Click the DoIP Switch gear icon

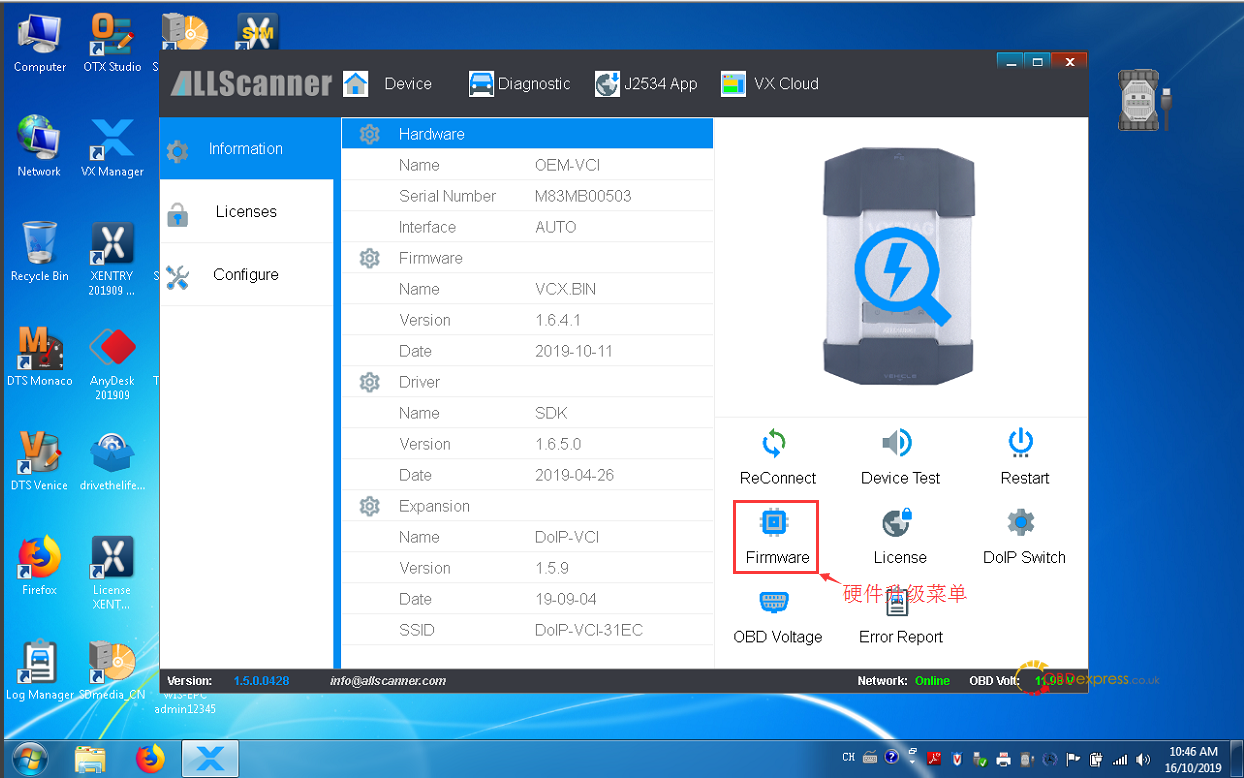pyautogui.click(x=1022, y=523)
